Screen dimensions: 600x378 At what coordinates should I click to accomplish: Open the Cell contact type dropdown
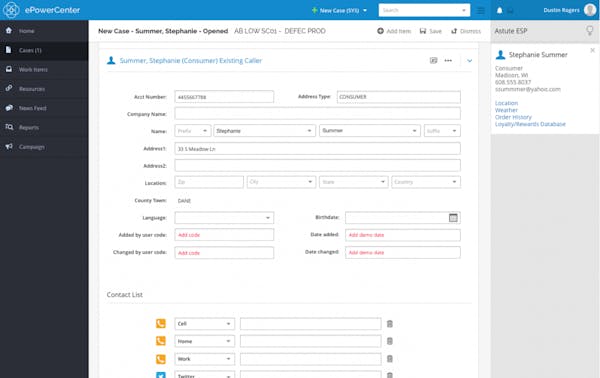(204, 324)
